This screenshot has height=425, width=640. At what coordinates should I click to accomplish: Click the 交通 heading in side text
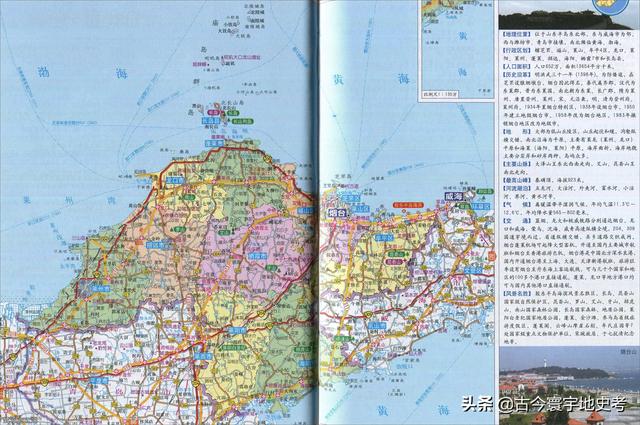click(517, 220)
